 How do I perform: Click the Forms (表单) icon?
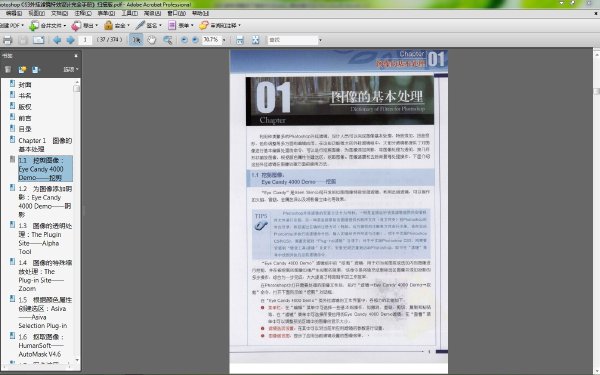click(172, 26)
